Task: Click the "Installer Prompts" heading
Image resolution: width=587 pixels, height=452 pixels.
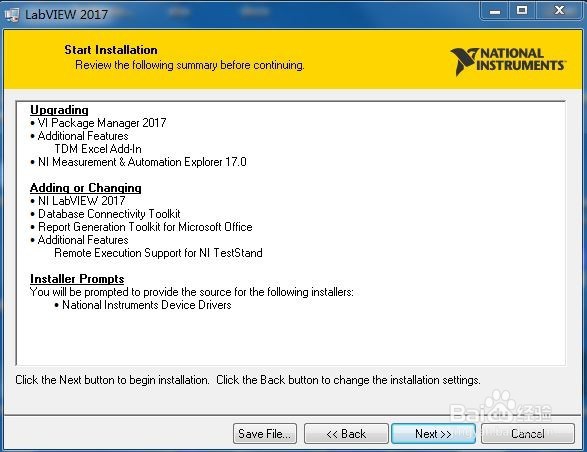Action: click(77, 279)
